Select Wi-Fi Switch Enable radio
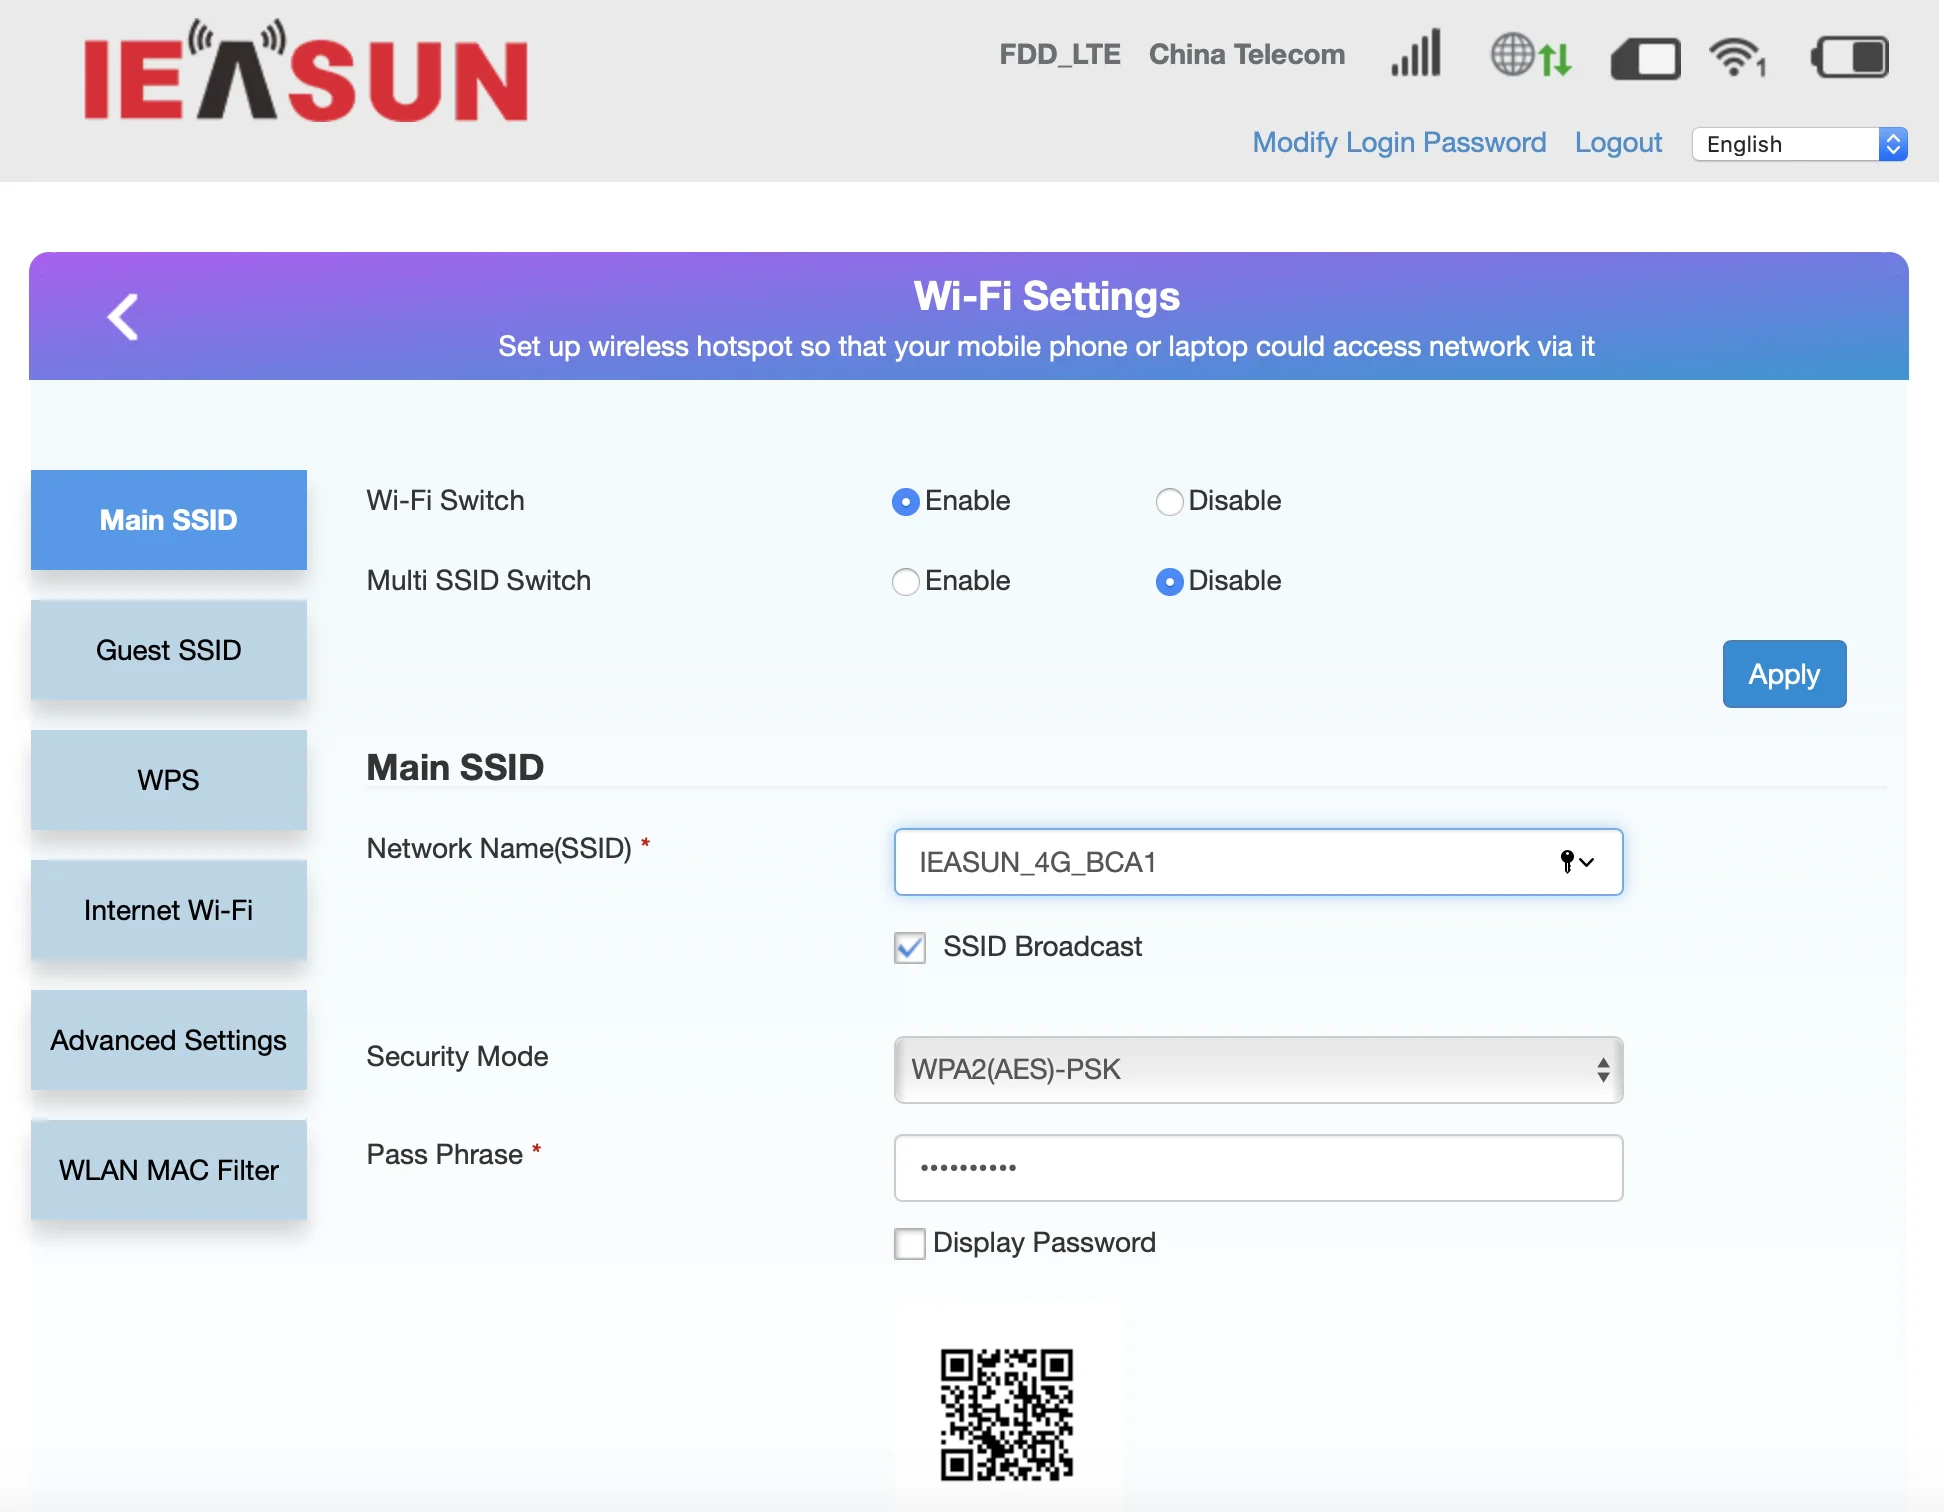This screenshot has width=1944, height=1512. (905, 502)
